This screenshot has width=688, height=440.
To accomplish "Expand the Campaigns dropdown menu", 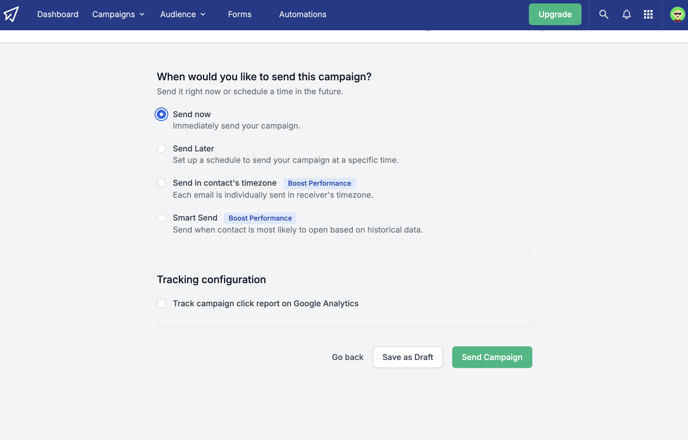I will pos(118,14).
